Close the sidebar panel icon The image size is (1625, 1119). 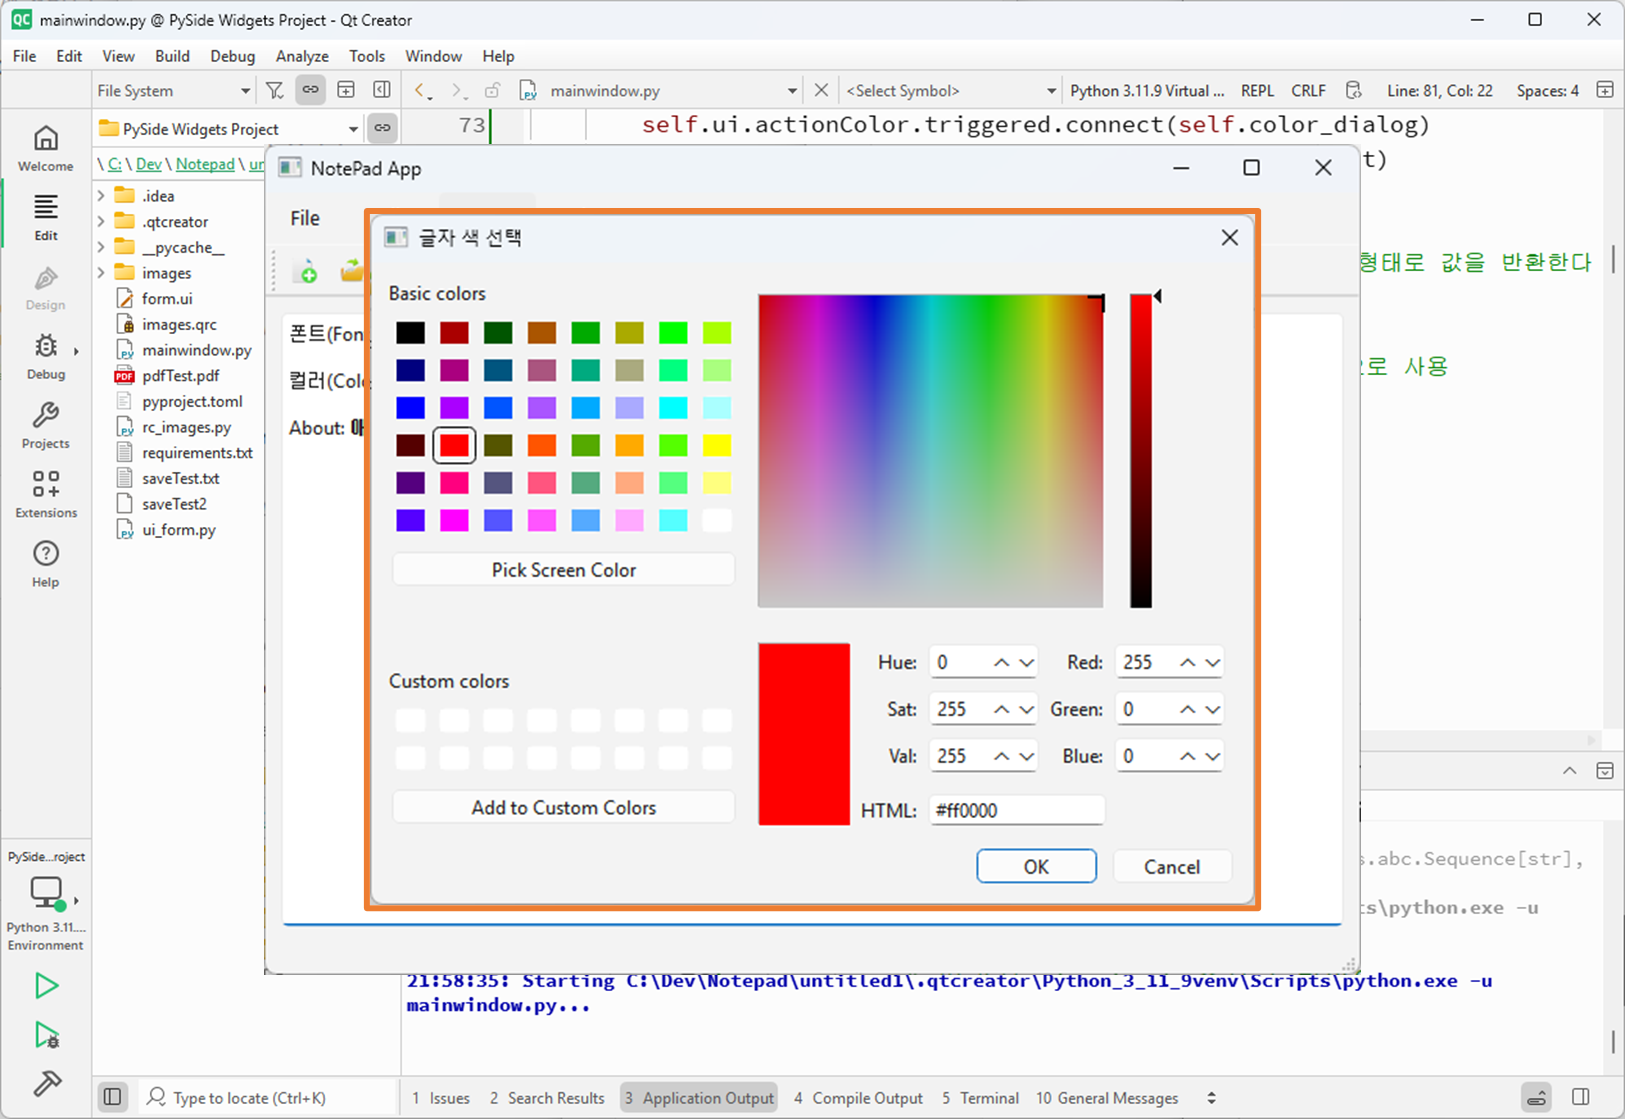tap(382, 90)
